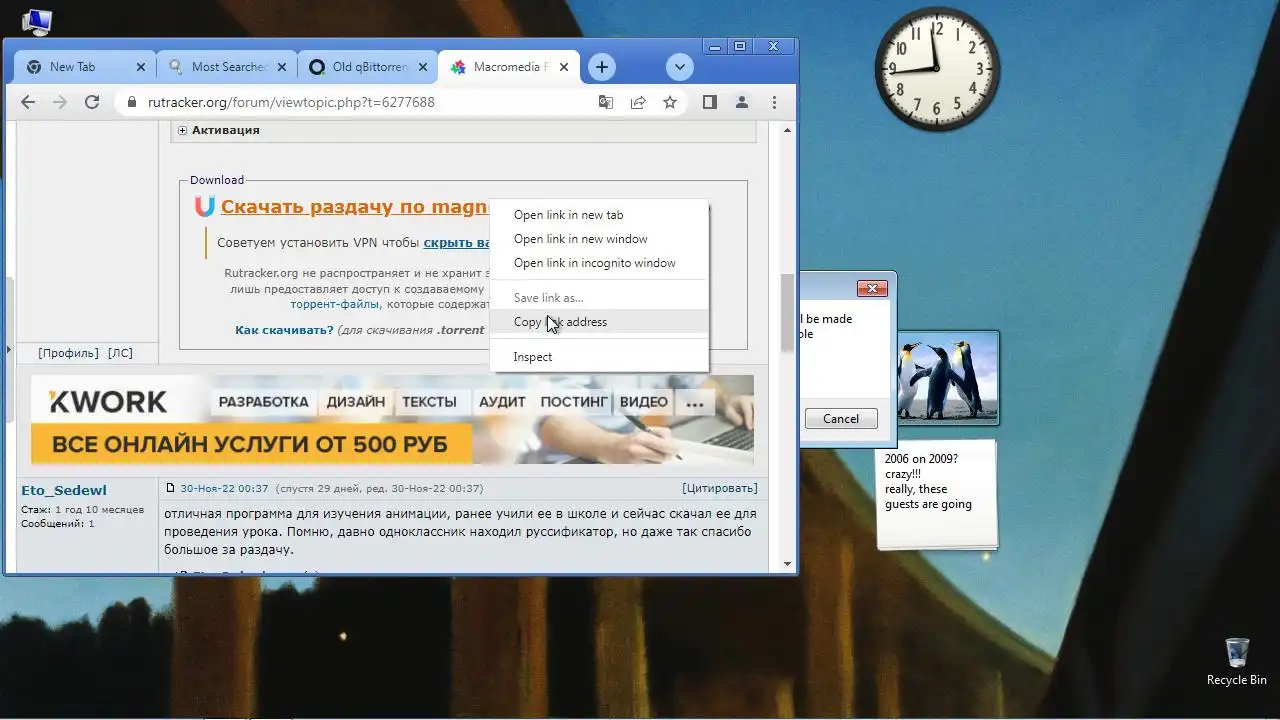Switch to the Old qBittorrent tab
The height and width of the screenshot is (720, 1280).
[x=365, y=67]
